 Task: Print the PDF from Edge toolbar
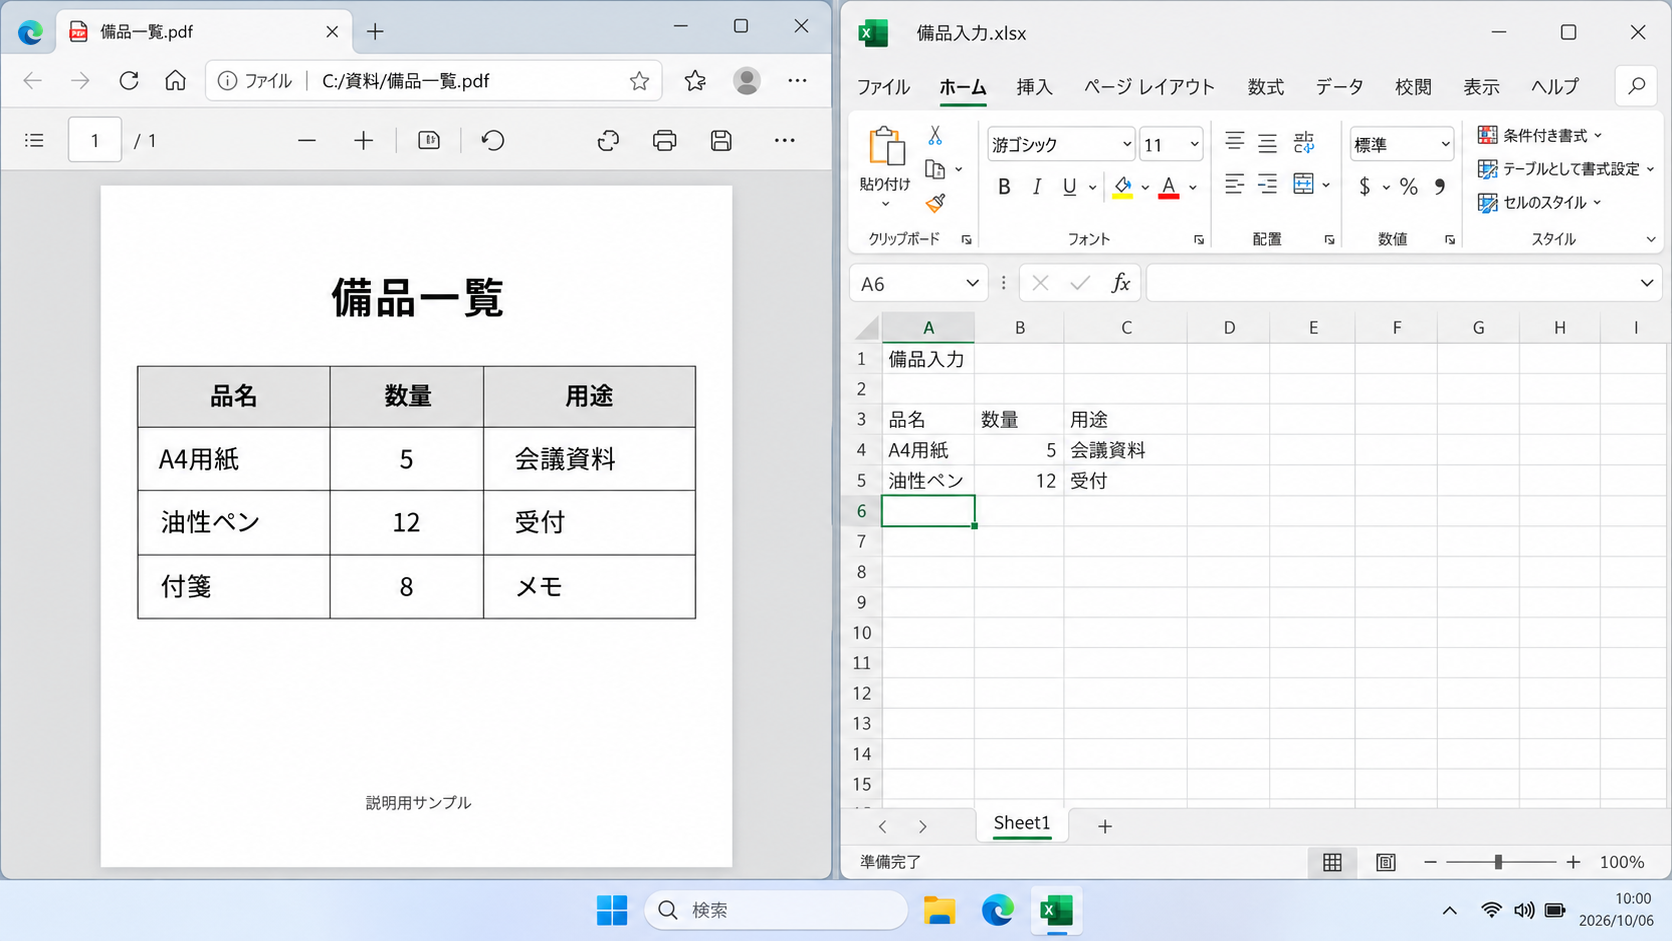coord(664,141)
